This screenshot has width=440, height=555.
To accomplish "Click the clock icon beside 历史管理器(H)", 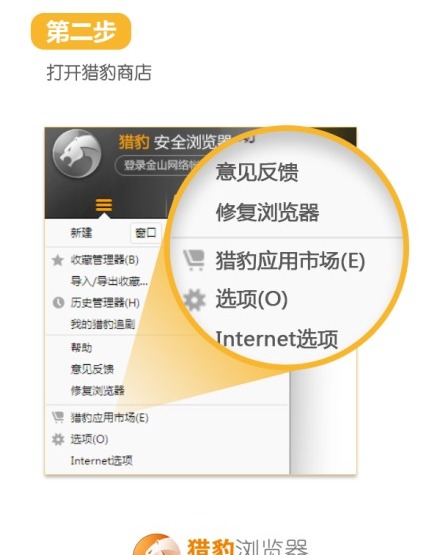I will (58, 303).
